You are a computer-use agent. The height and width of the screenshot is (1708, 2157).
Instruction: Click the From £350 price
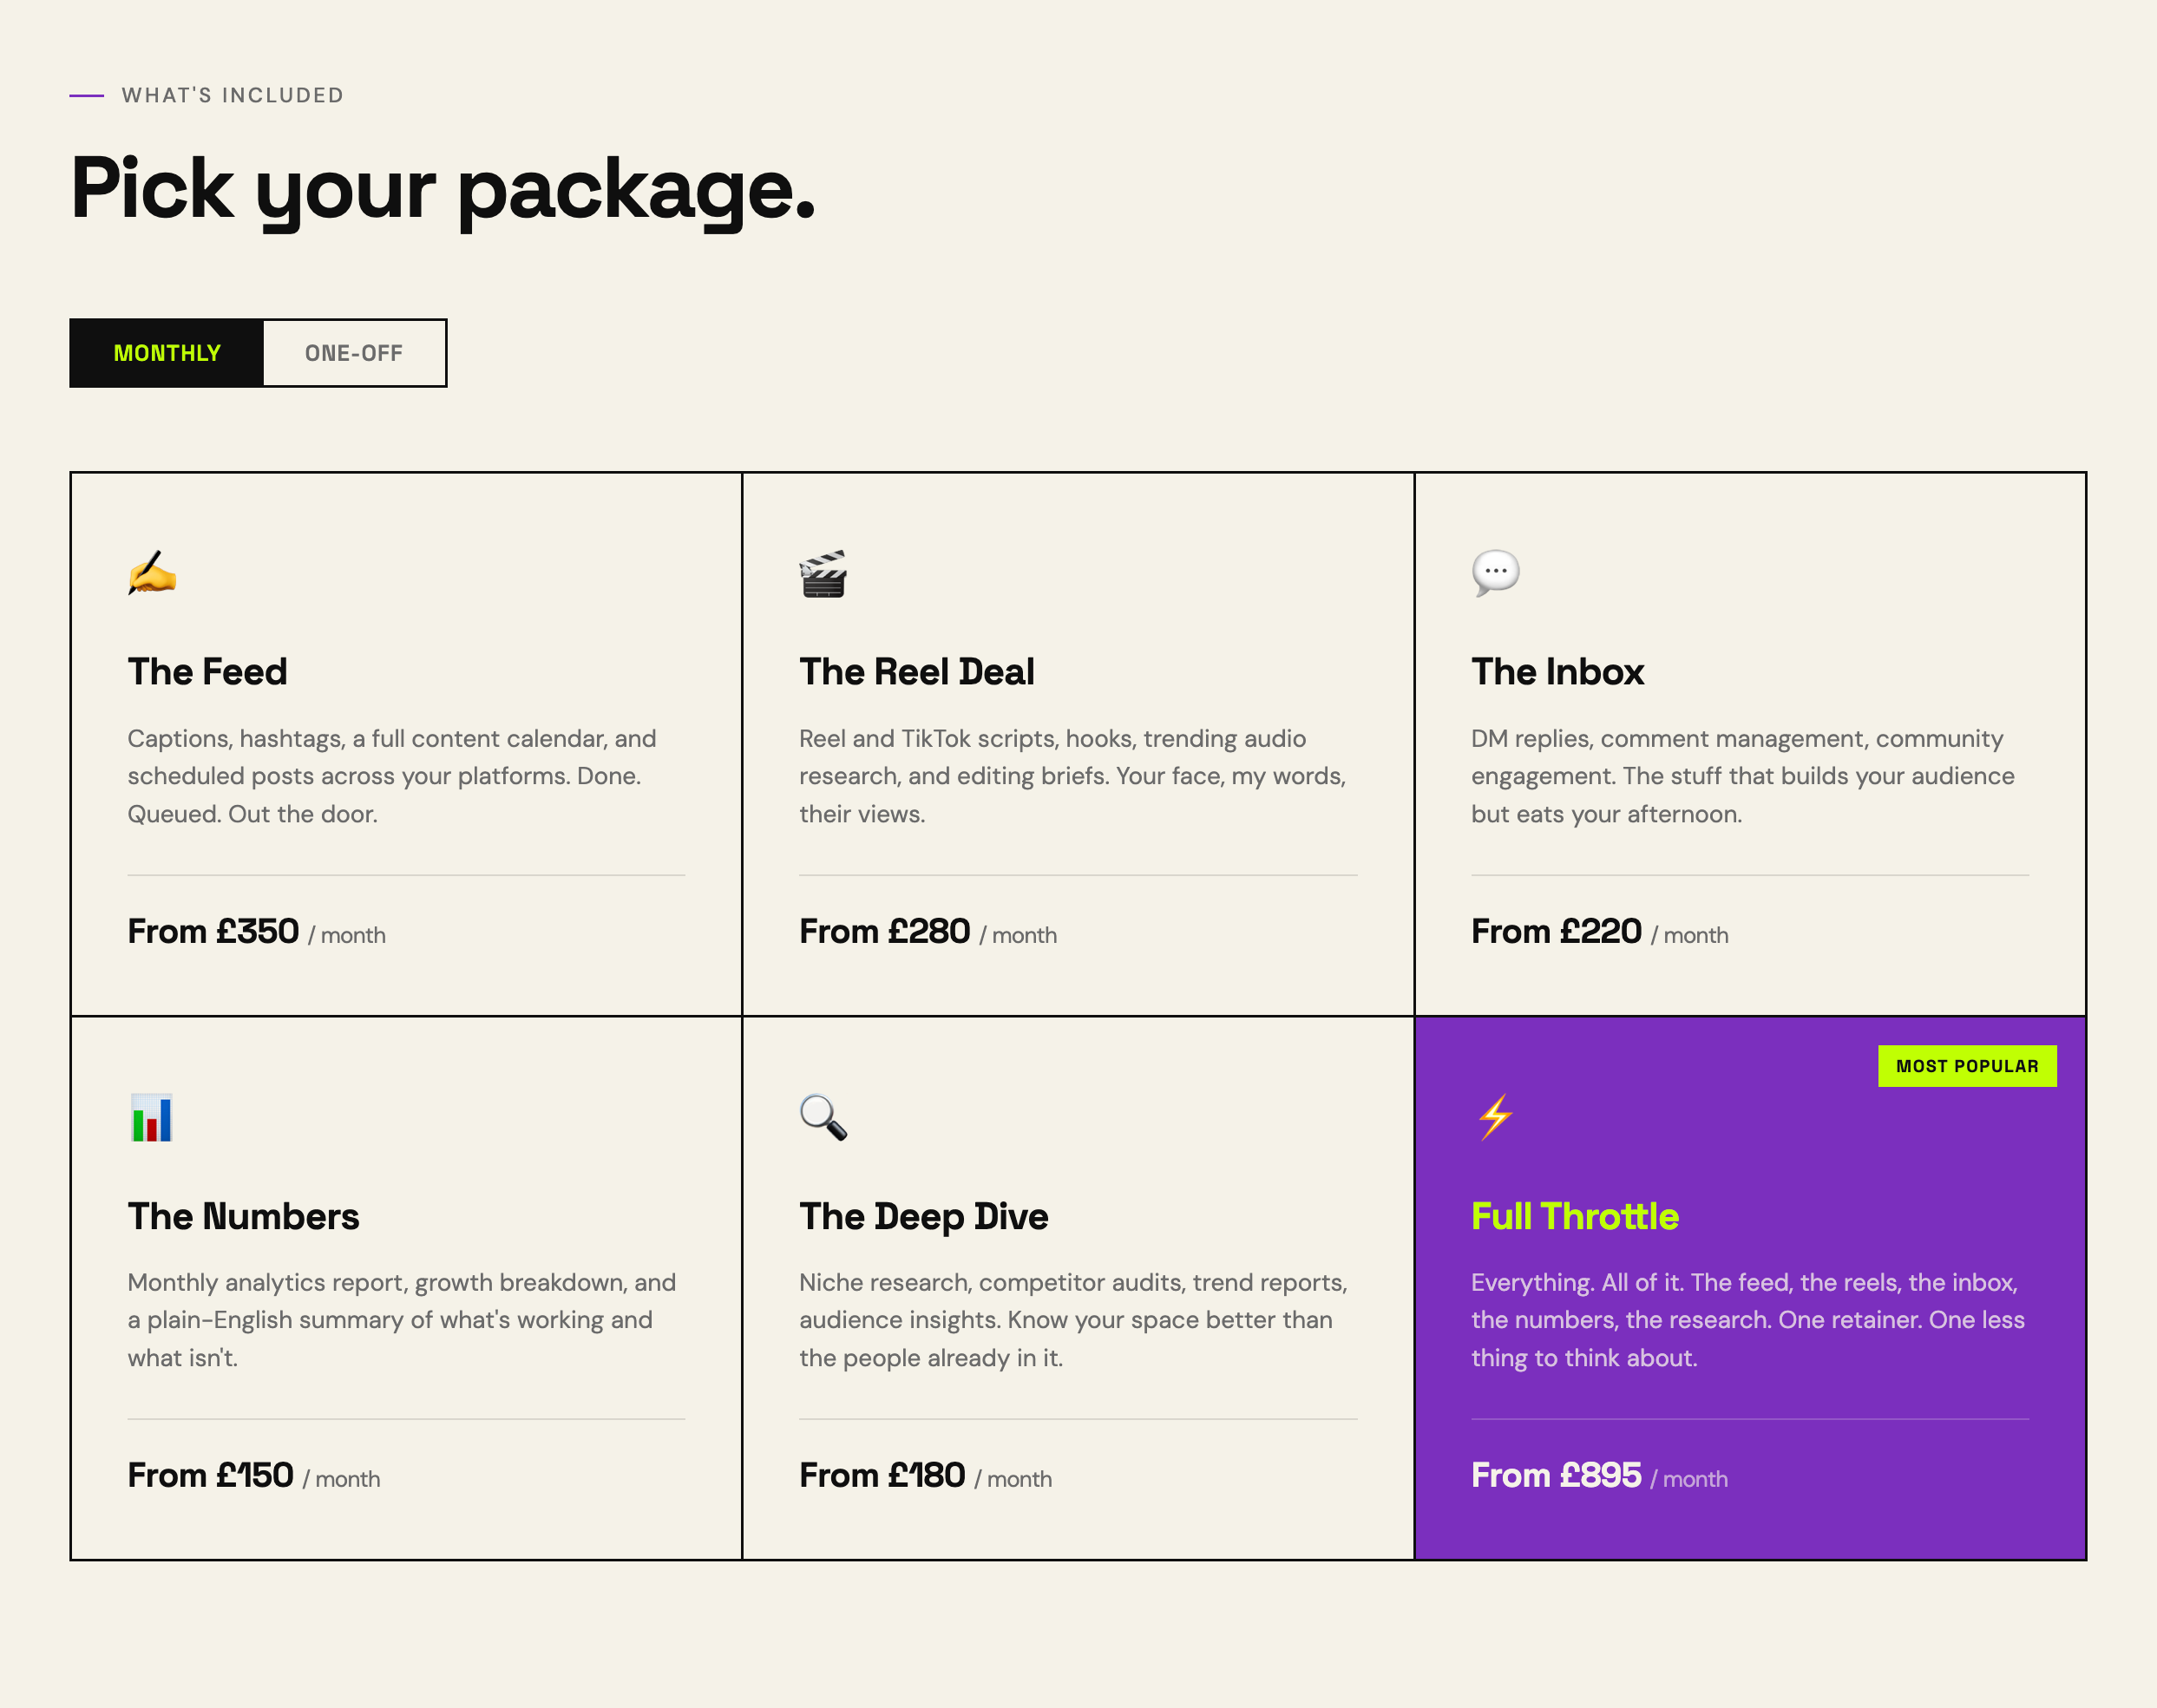coord(213,931)
